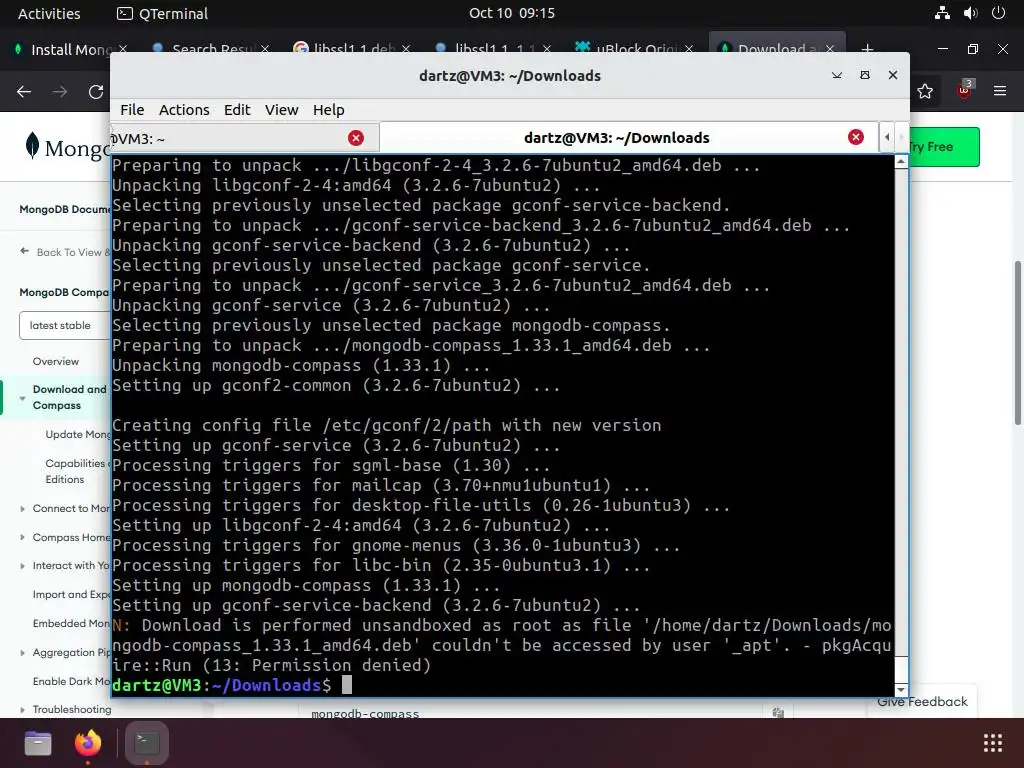Click the Try Free button
This screenshot has height=768, width=1024.
(x=944, y=147)
